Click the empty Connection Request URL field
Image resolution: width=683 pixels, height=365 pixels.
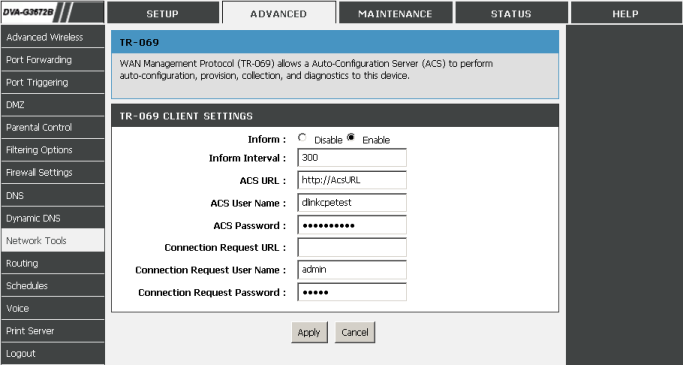point(352,247)
